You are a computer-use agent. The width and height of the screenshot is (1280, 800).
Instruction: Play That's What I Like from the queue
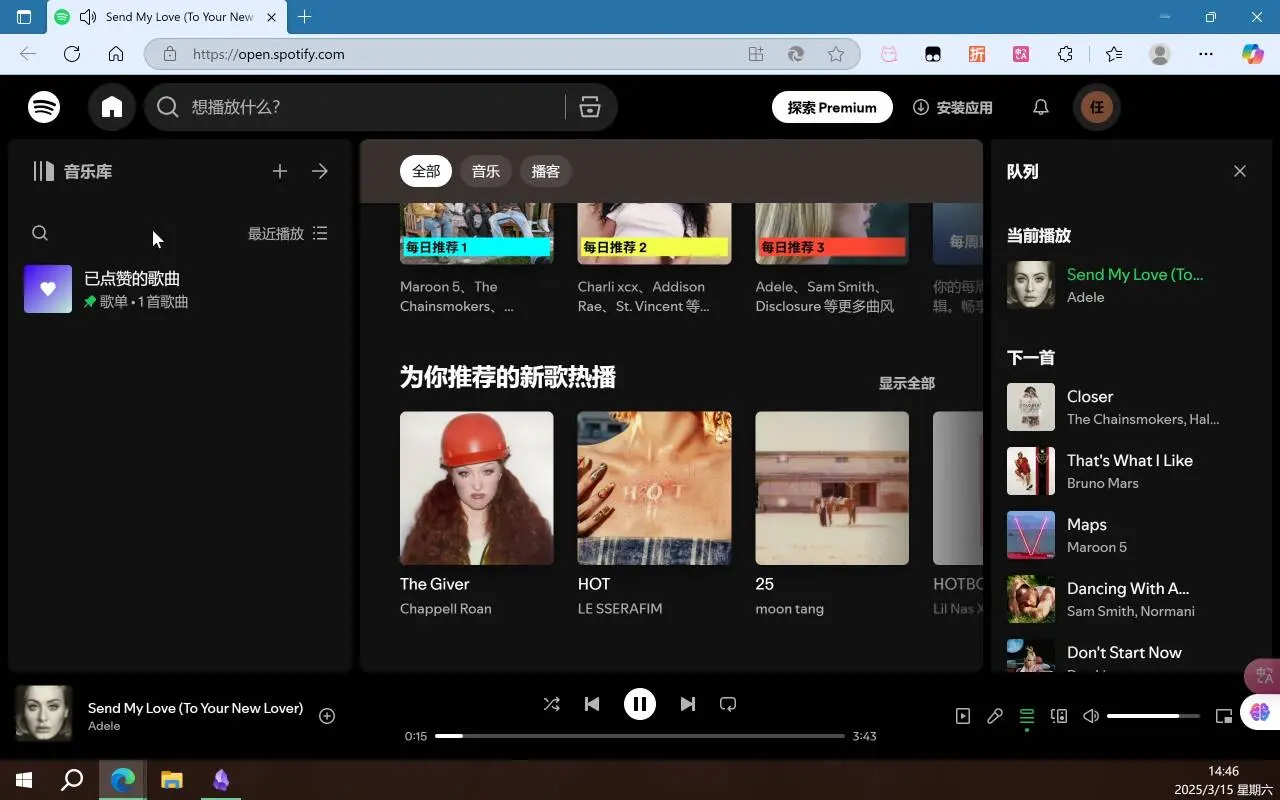pyautogui.click(x=1131, y=471)
